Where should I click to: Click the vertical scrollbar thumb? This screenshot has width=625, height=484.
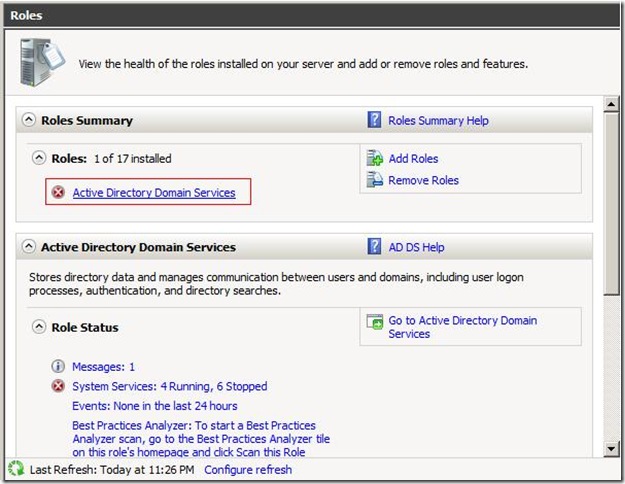[x=611, y=204]
